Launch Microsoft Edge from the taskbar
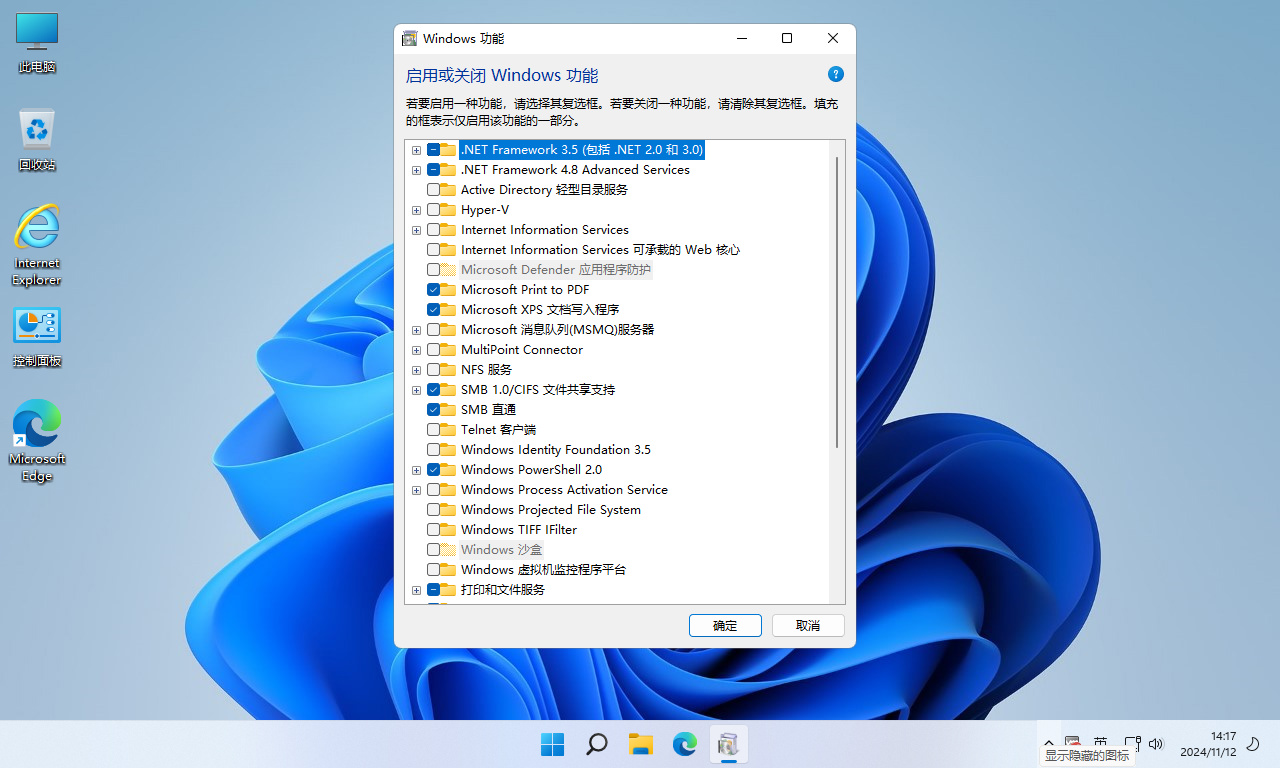The image size is (1280, 768). [684, 744]
